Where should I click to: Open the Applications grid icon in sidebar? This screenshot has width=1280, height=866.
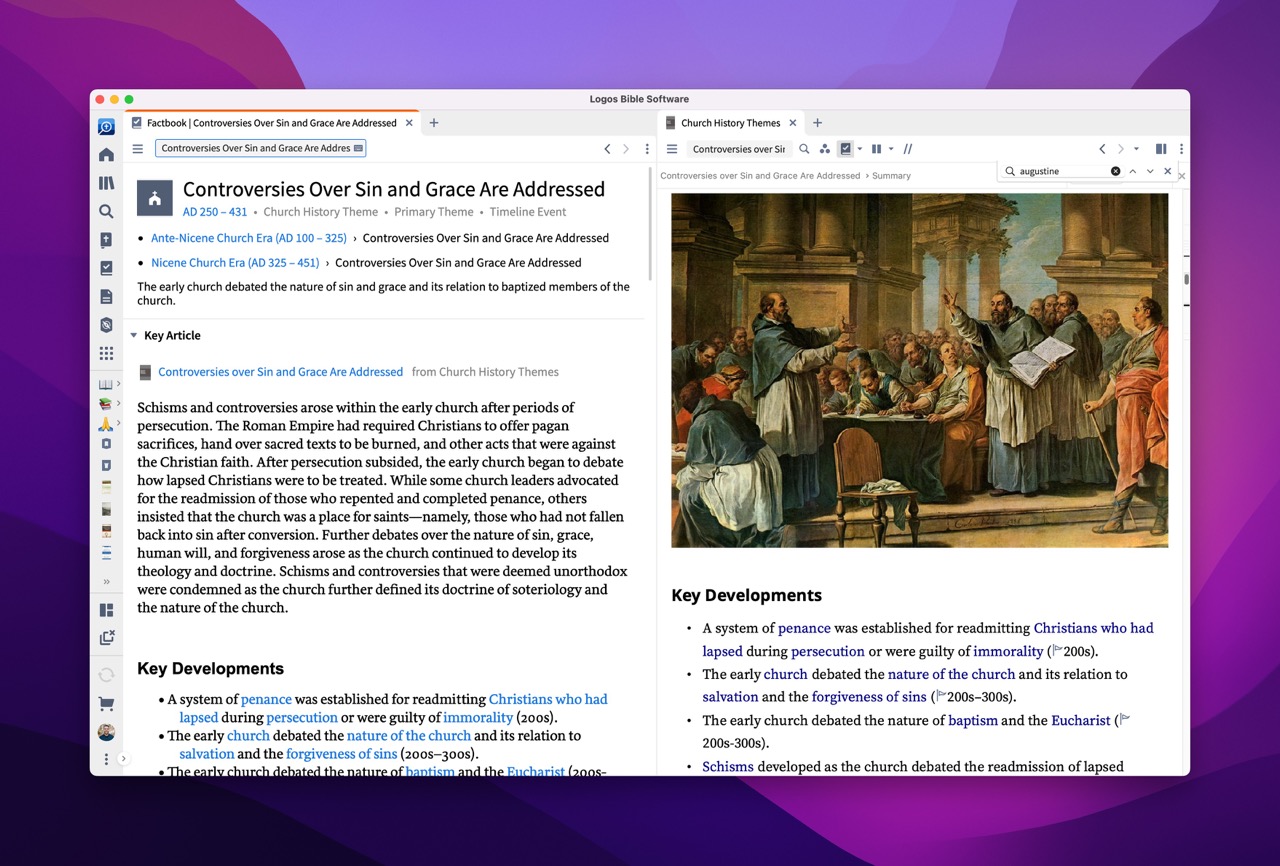point(106,353)
